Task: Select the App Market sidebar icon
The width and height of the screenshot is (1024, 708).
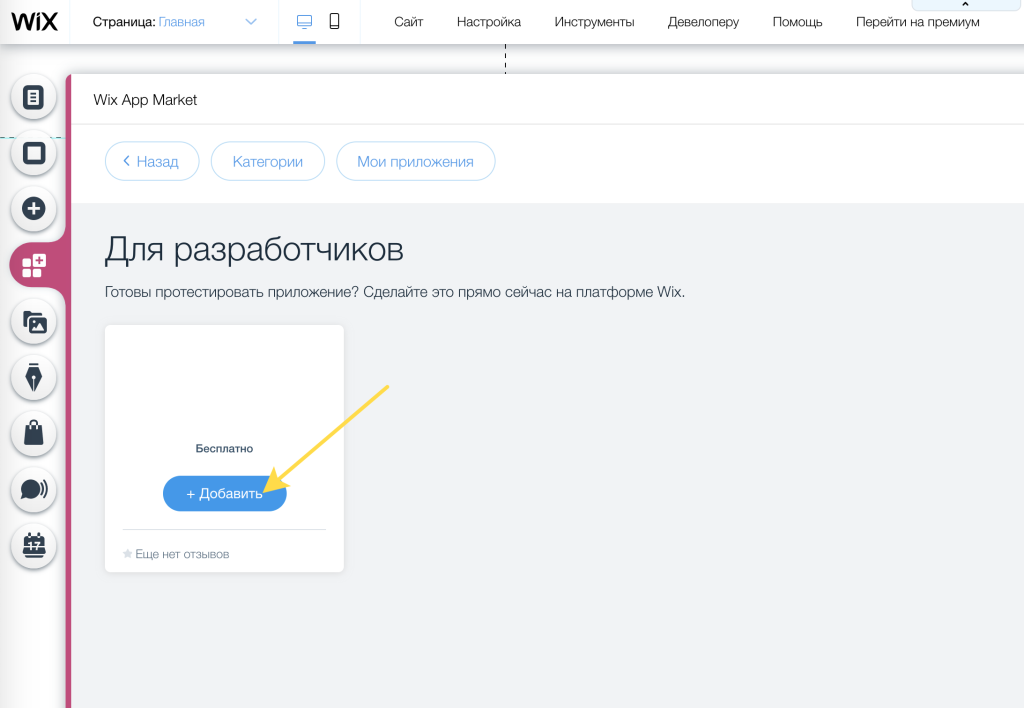Action: point(34,265)
